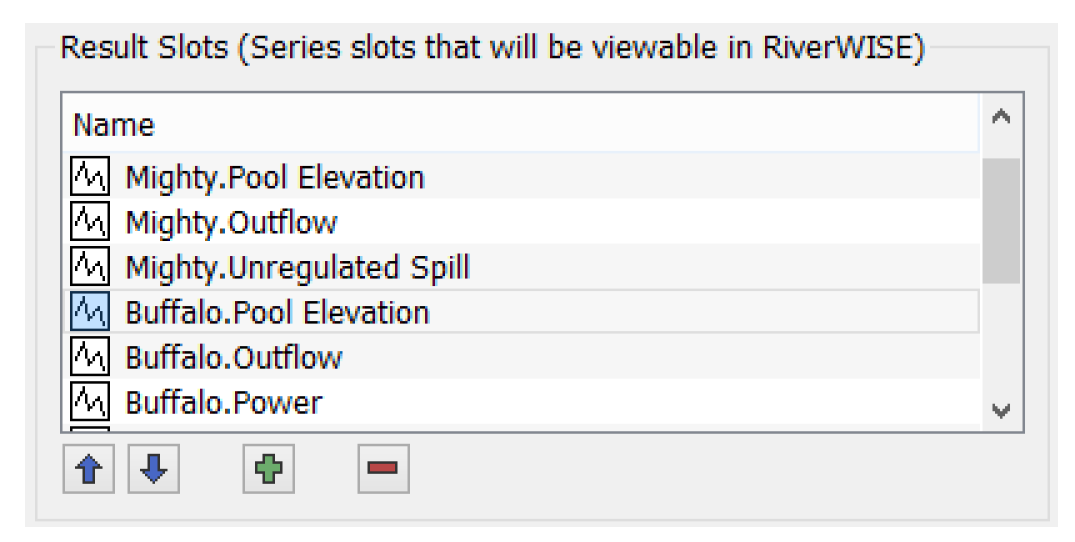Click the series slot icon beside Buffalo.Outflow

click(90, 358)
